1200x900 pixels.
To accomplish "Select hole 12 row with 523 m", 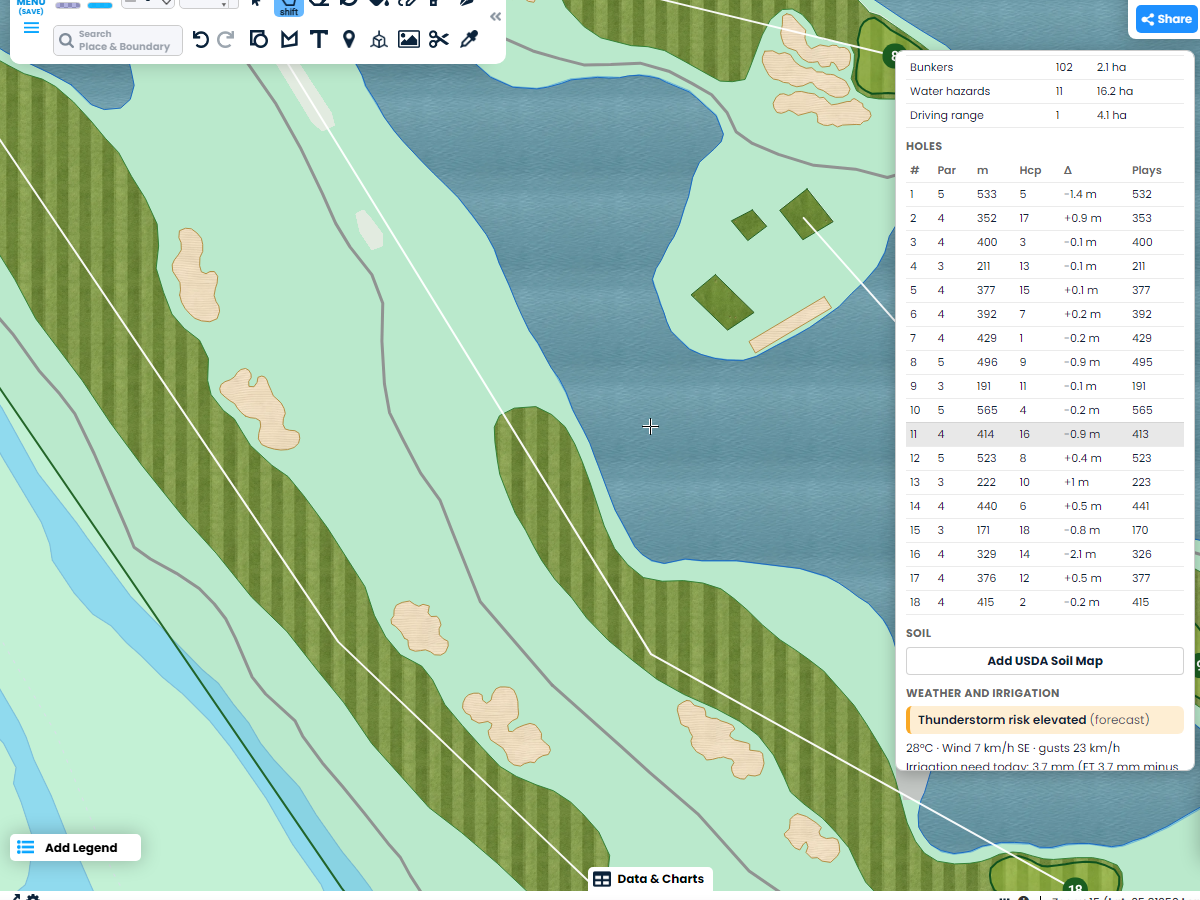I will [1045, 458].
